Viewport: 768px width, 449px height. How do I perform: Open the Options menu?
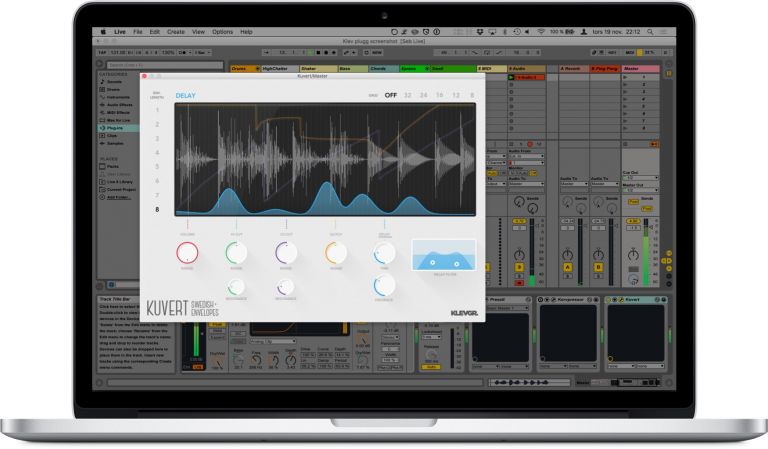[222, 32]
